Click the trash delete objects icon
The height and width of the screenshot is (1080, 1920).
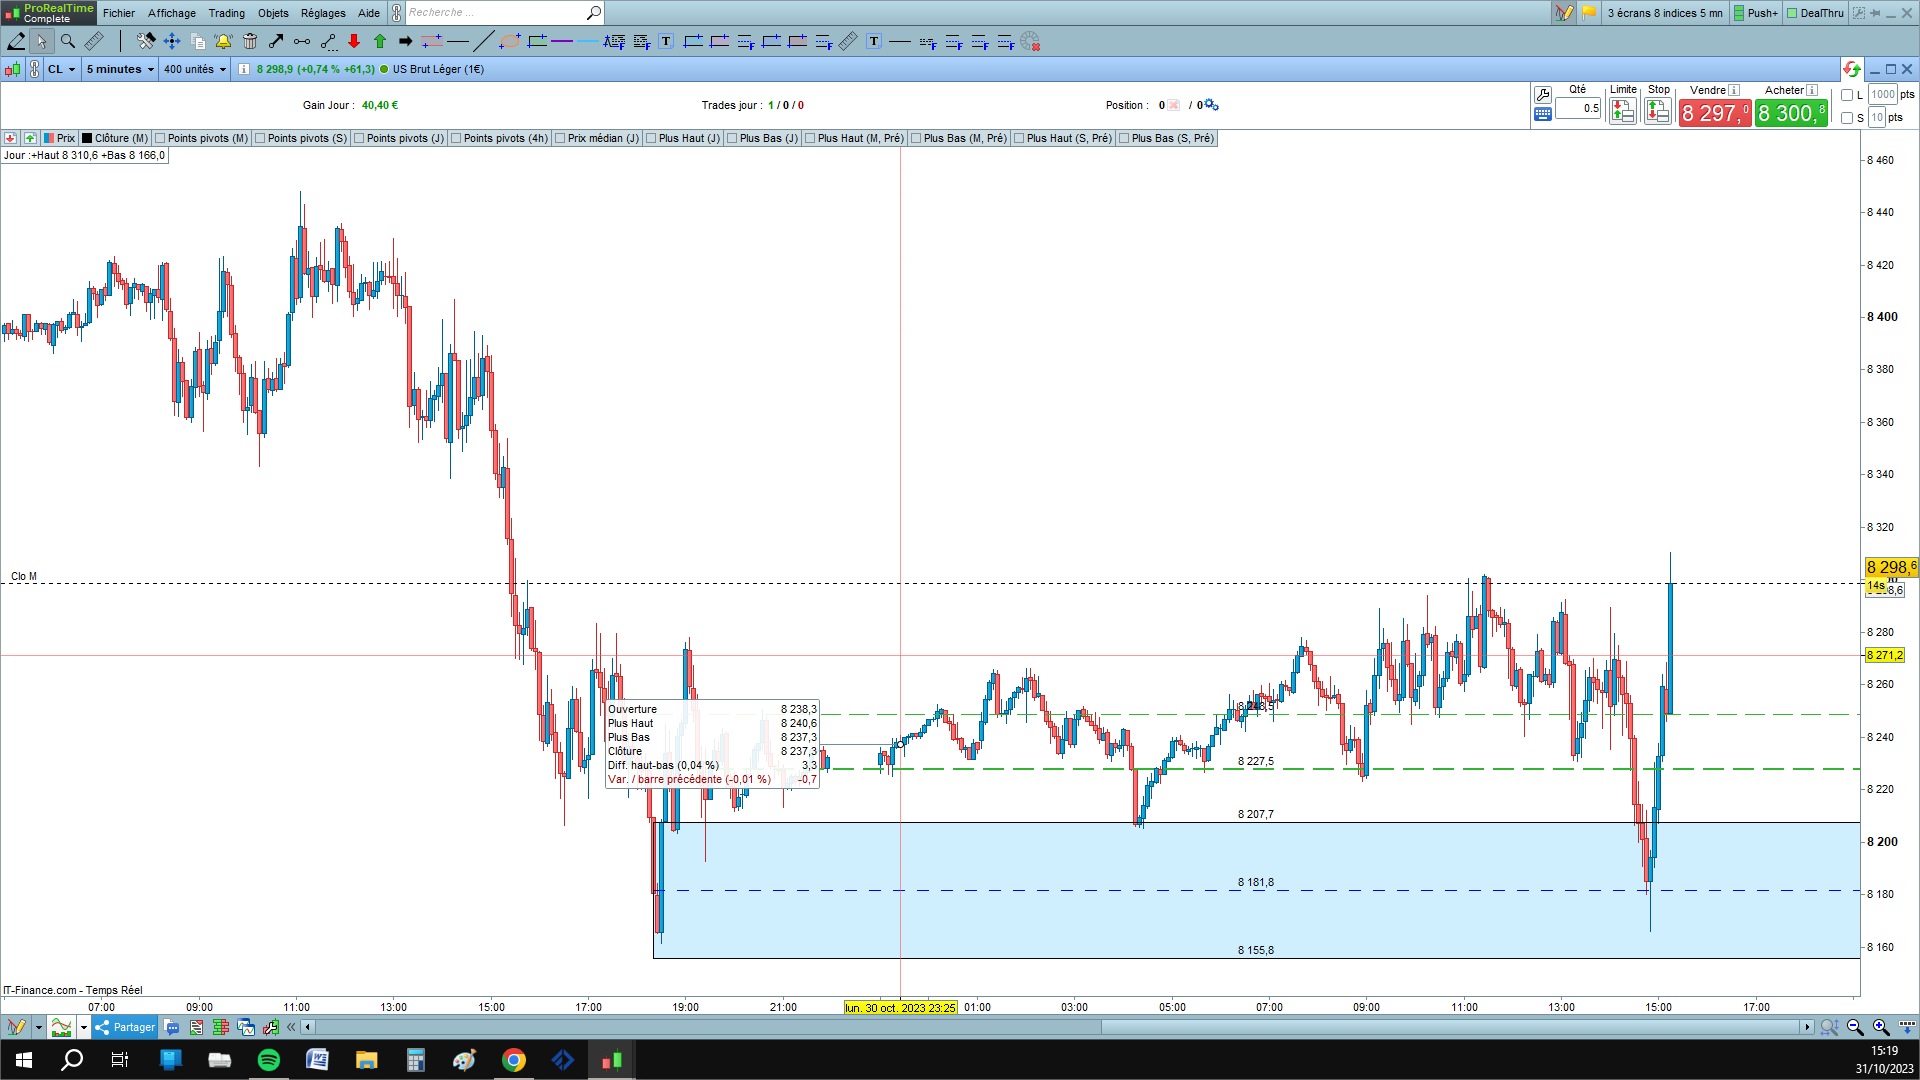coord(250,41)
